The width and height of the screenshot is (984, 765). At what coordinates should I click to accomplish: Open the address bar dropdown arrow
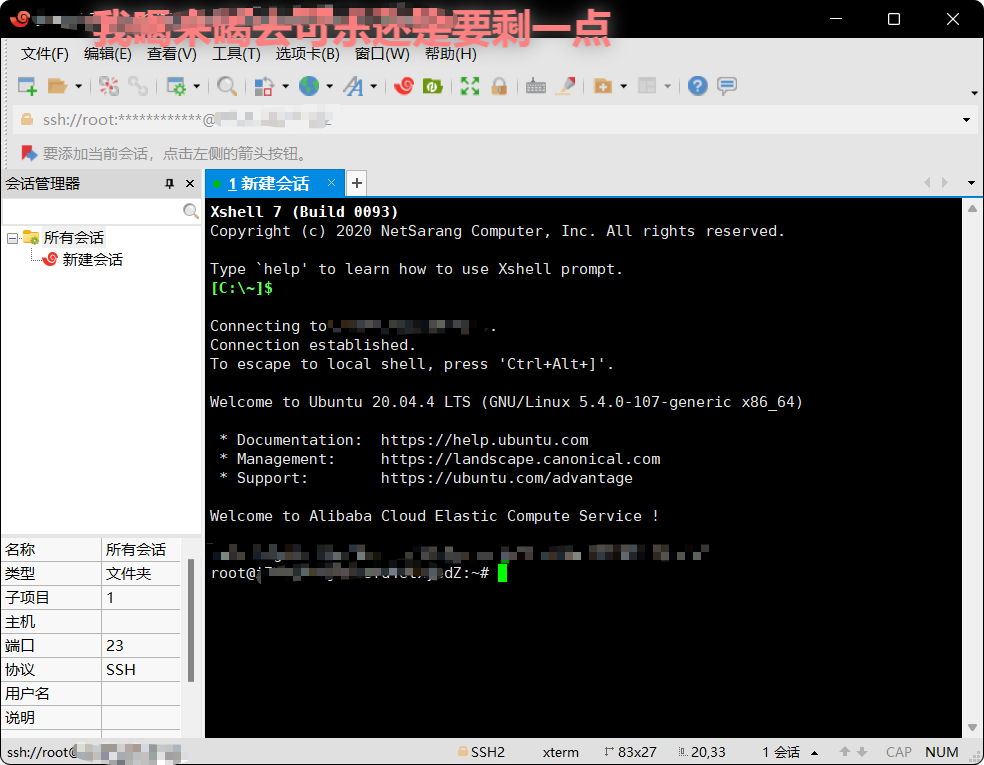coord(966,121)
